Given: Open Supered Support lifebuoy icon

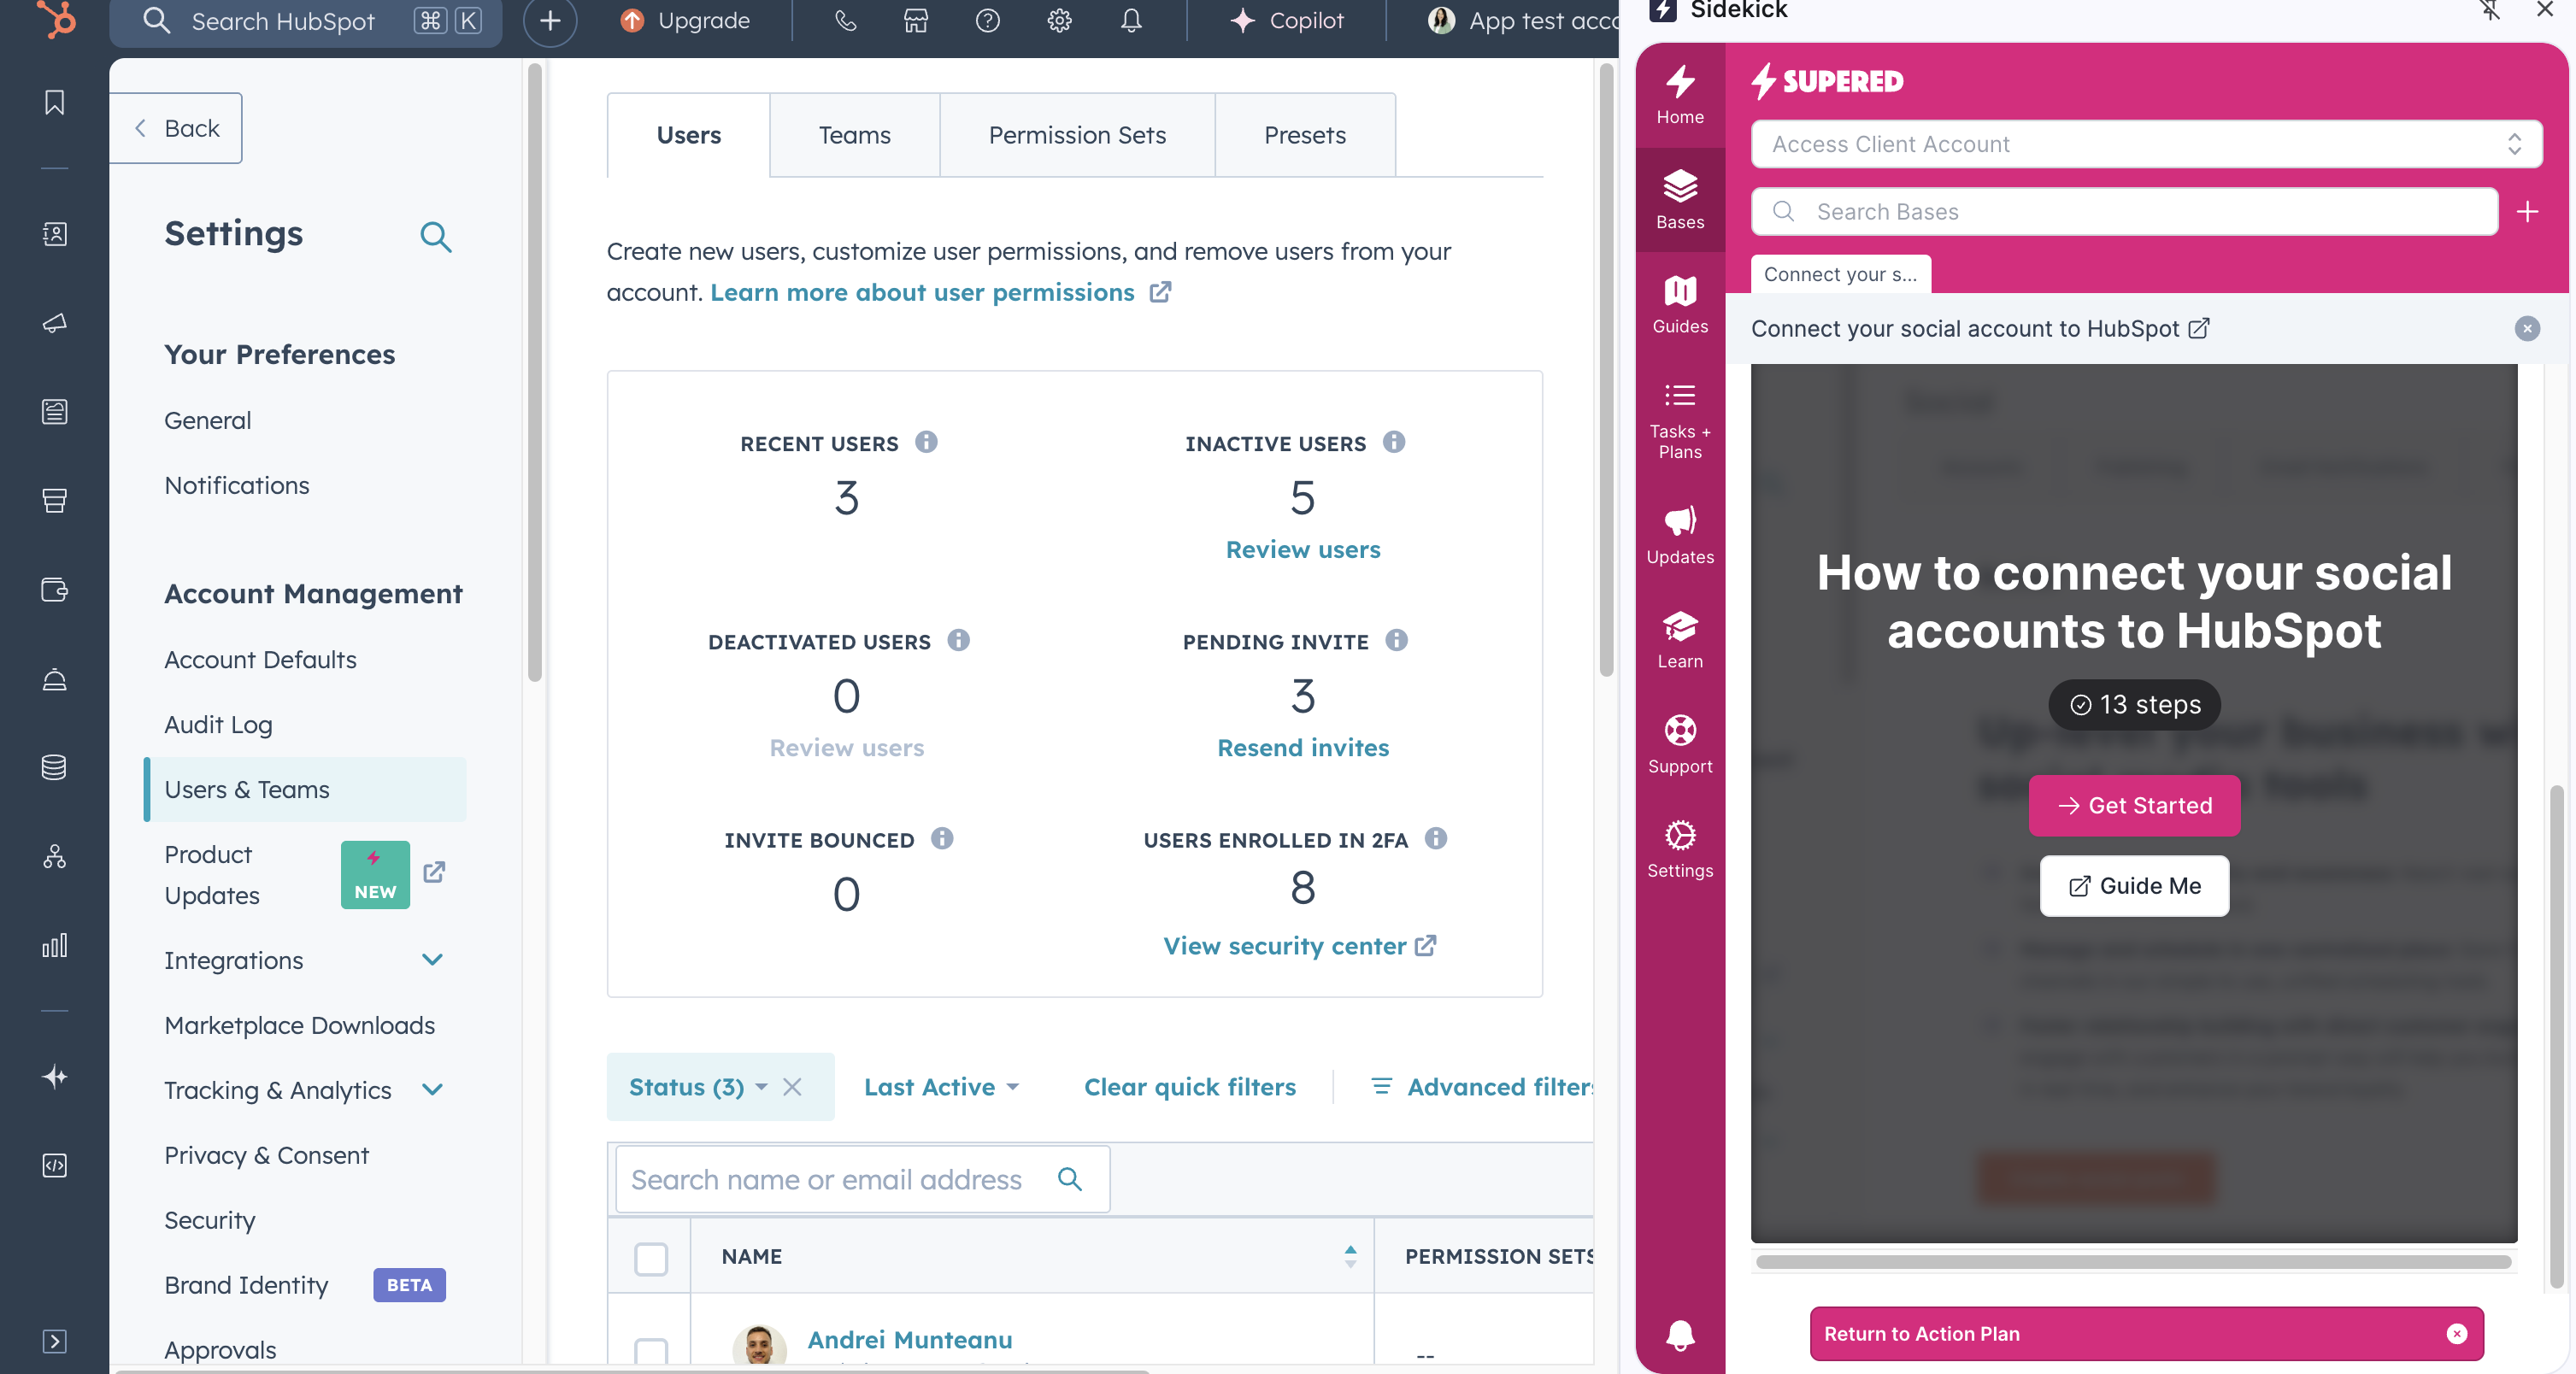Looking at the screenshot, I should (1680, 744).
